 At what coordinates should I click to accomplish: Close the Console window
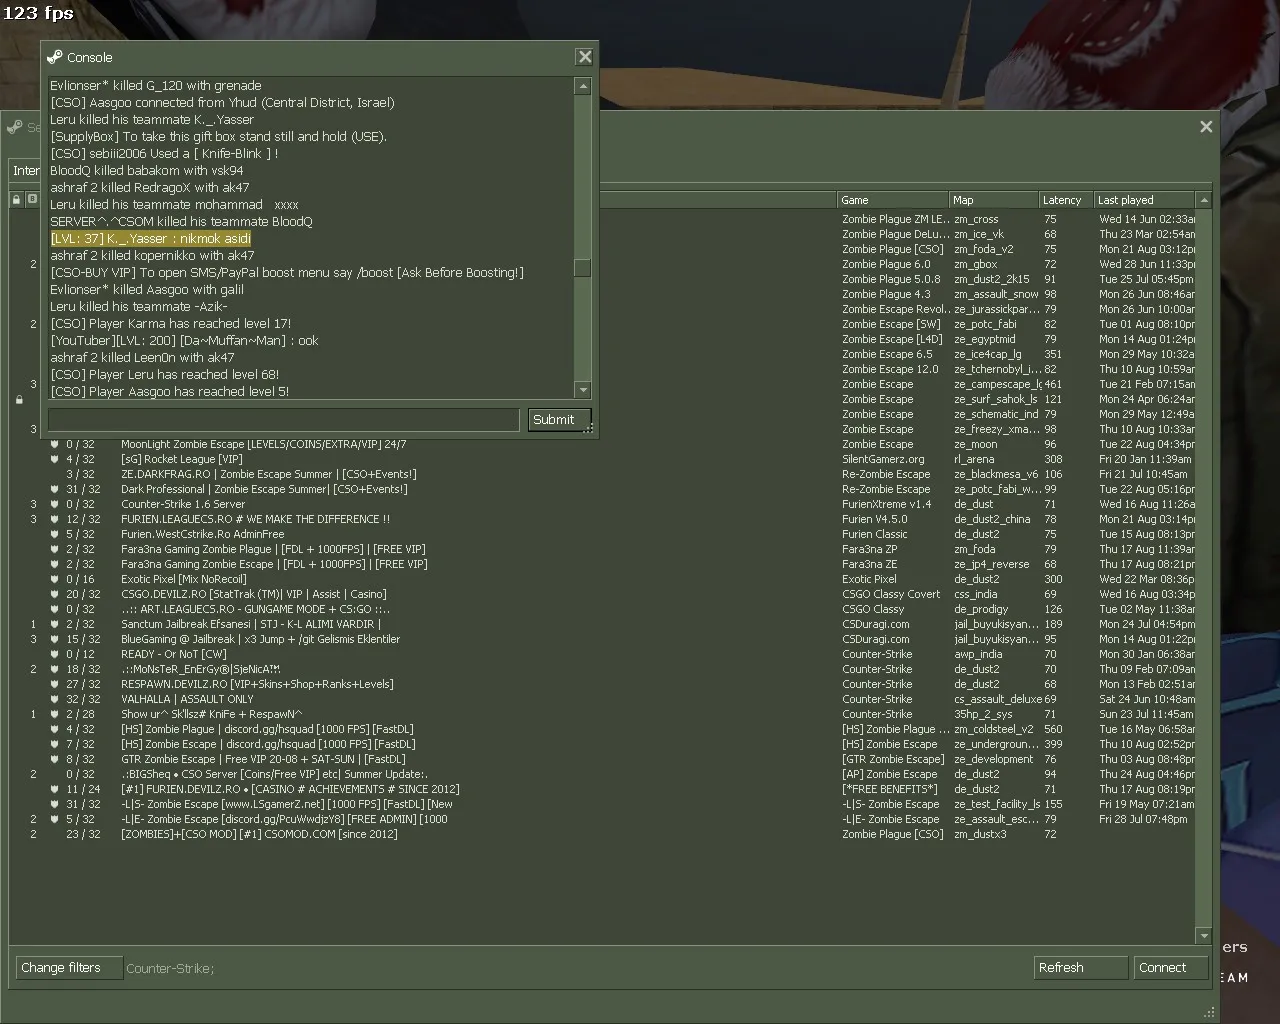tap(585, 57)
